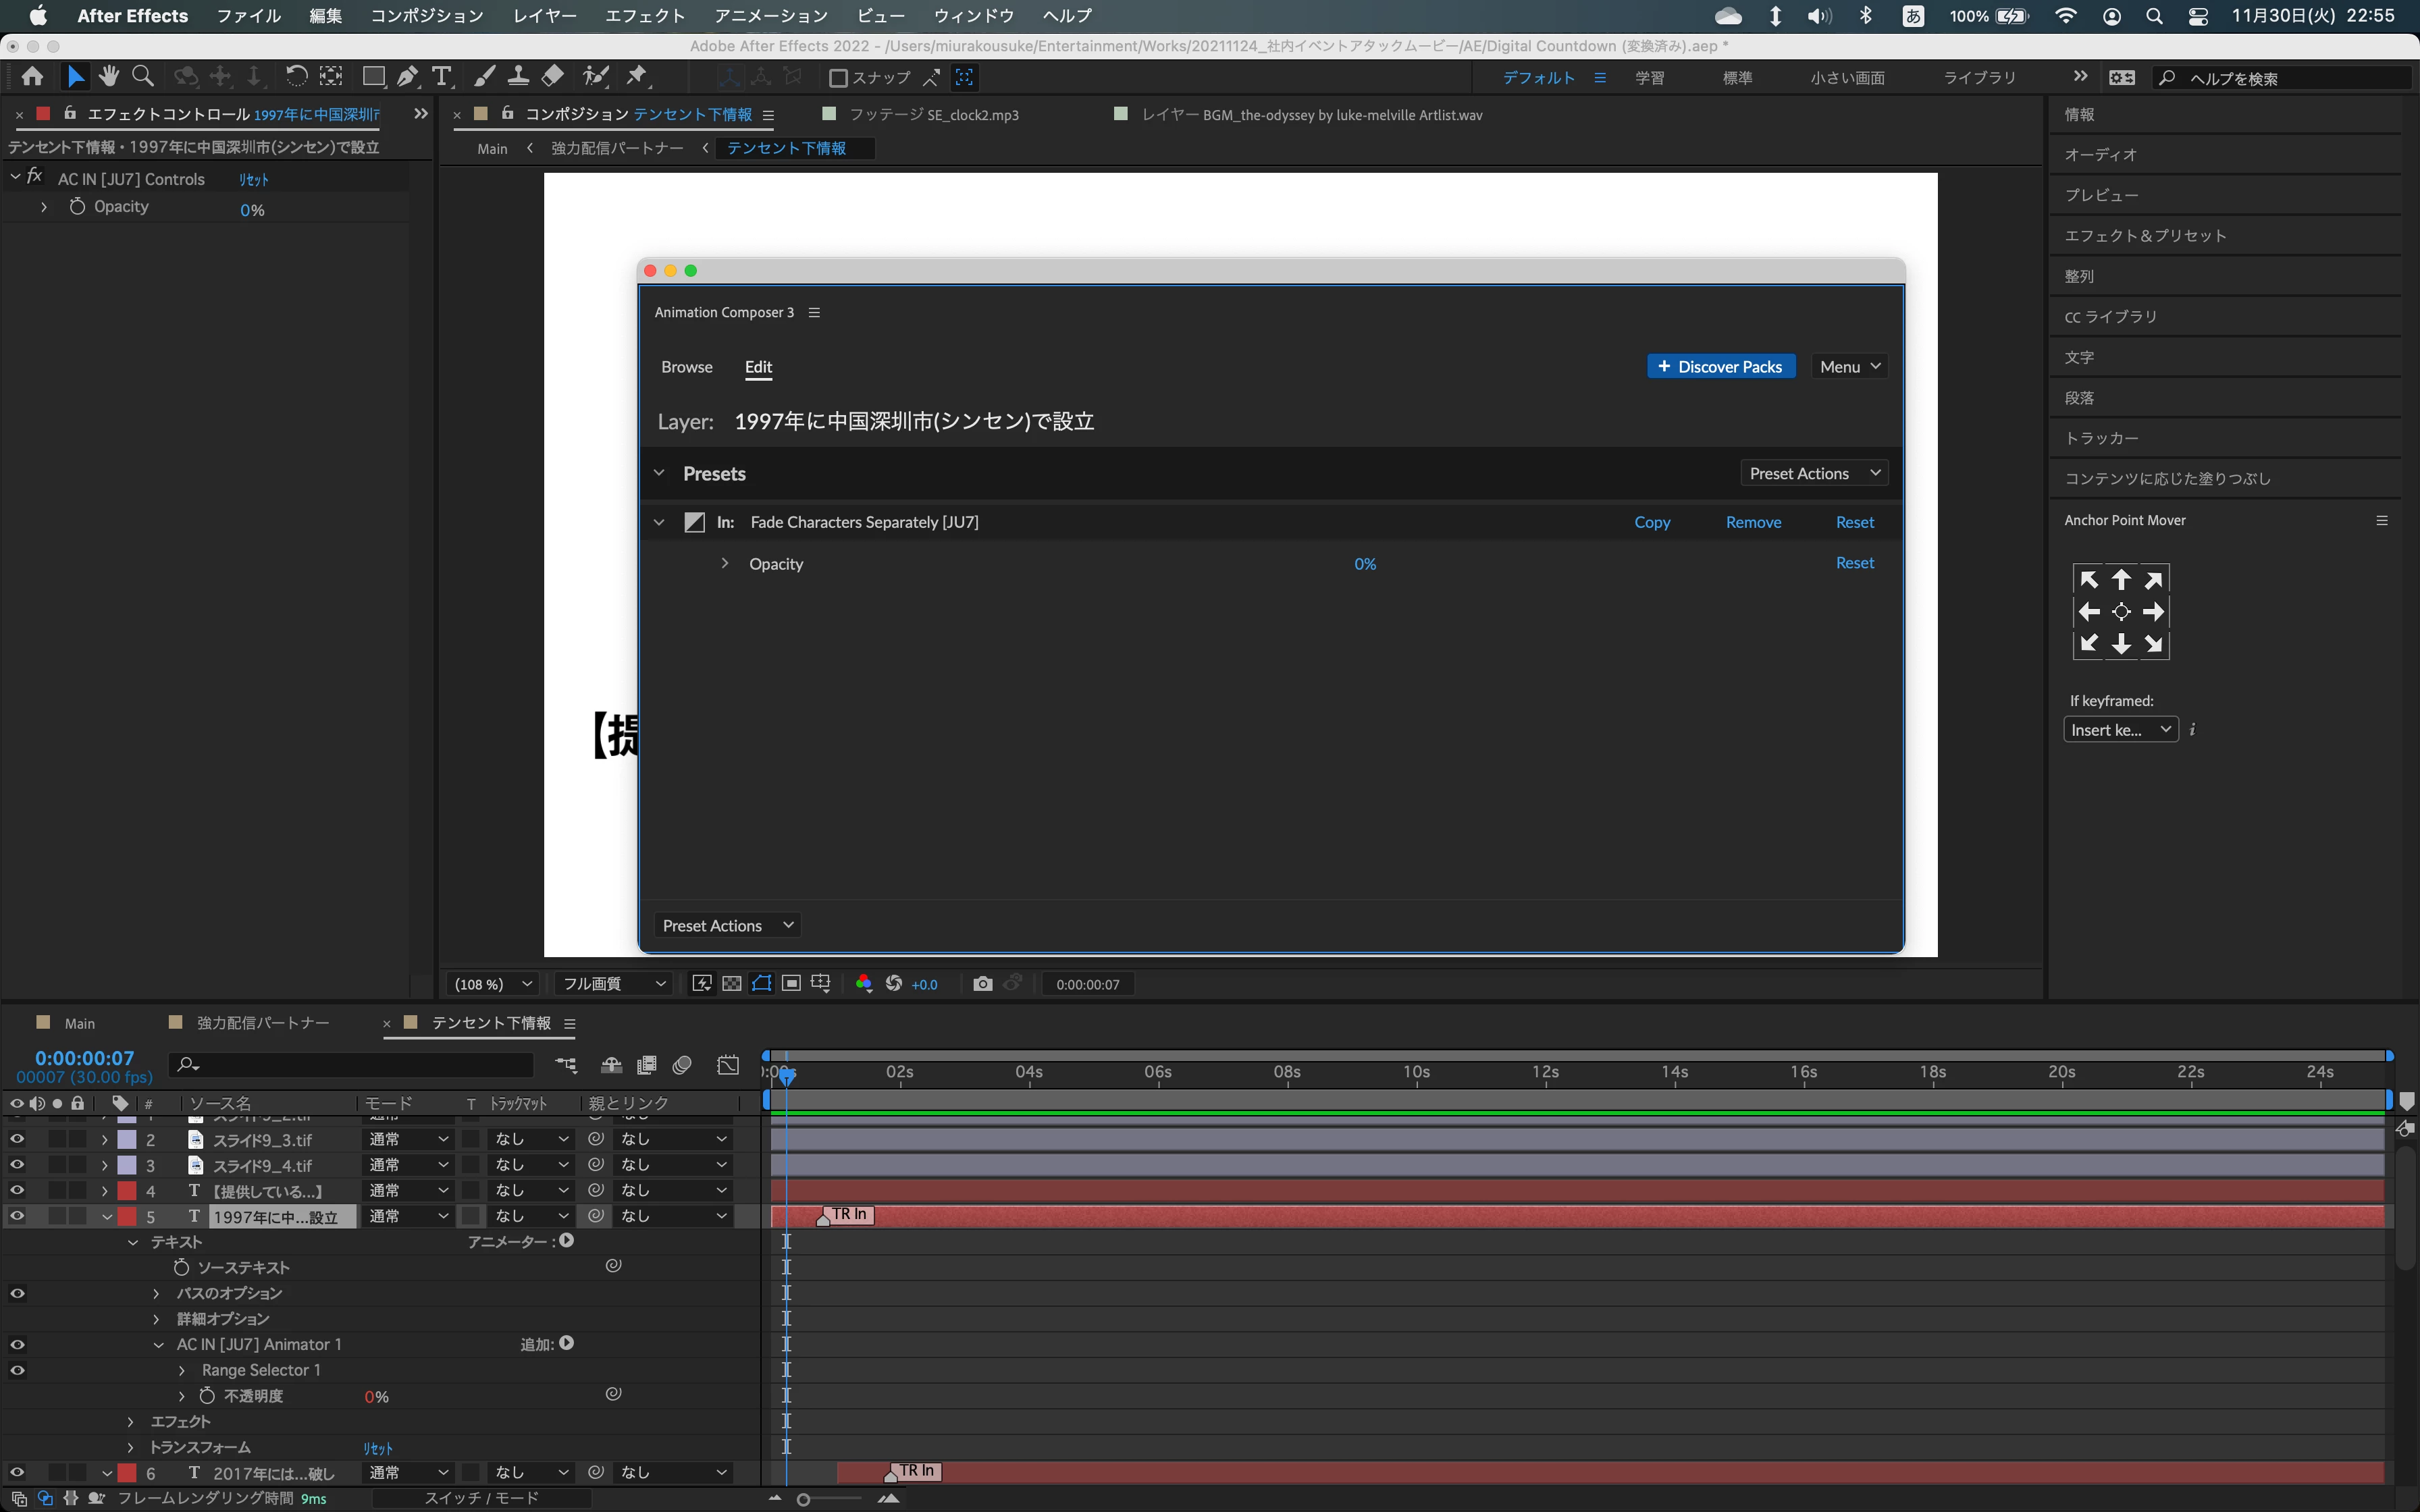Viewport: 2420px width, 1512px height.
Task: Select the Eraser tool
Action: (553, 76)
